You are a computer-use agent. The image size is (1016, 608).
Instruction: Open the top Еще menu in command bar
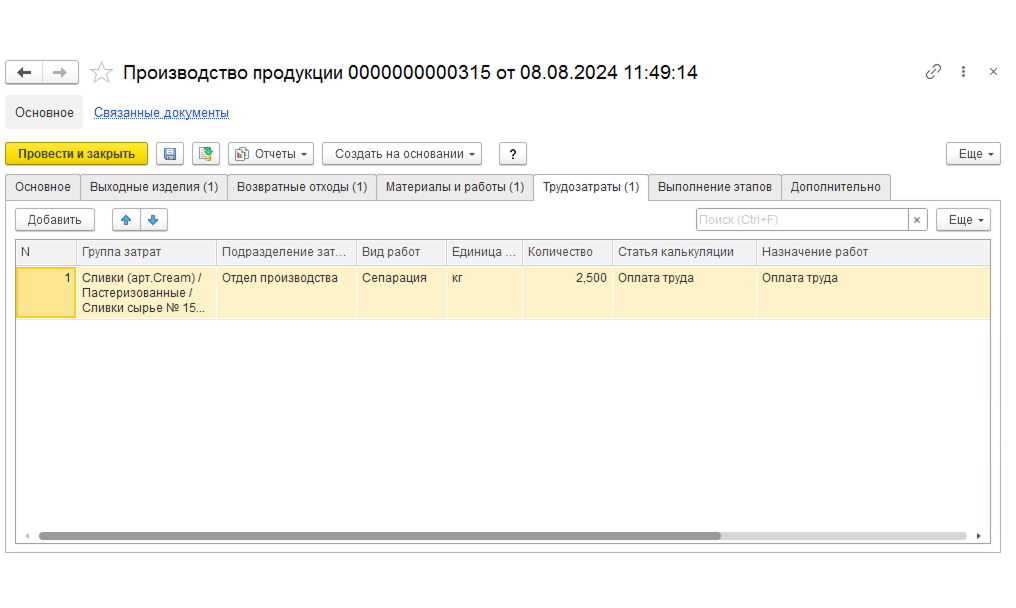[973, 154]
